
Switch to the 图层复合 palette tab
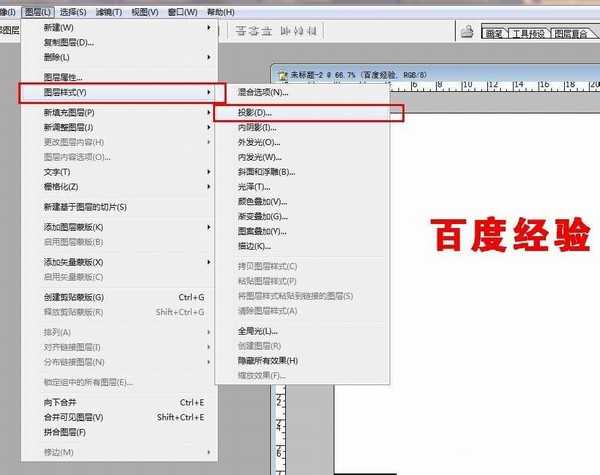[x=571, y=34]
